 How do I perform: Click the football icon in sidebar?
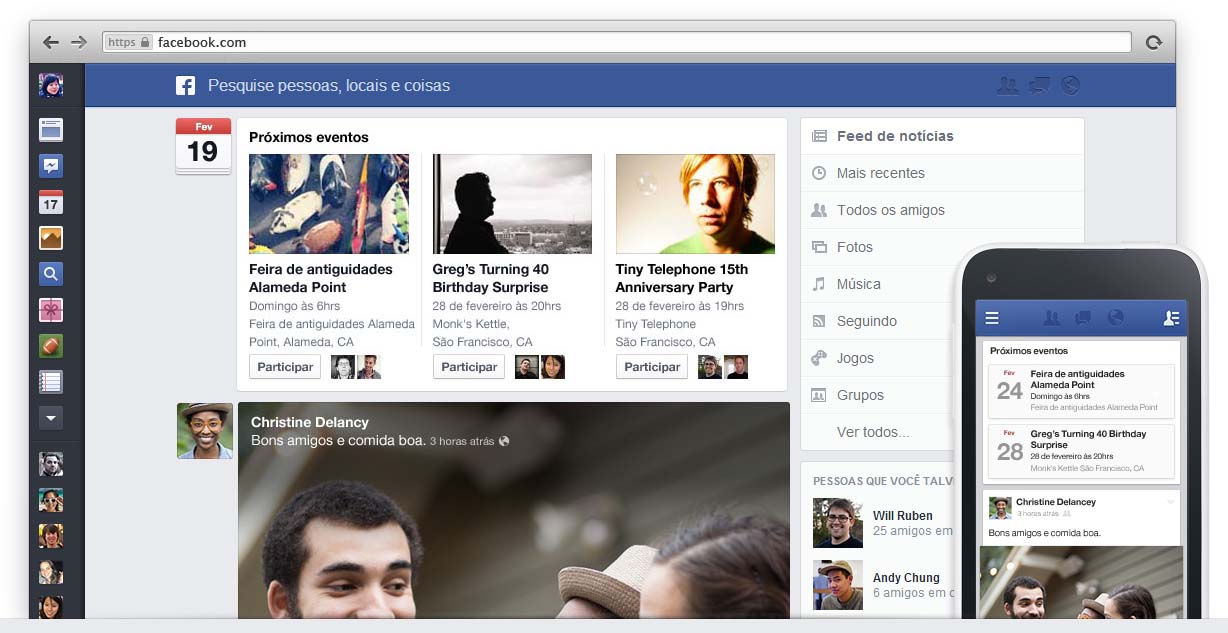(51, 346)
